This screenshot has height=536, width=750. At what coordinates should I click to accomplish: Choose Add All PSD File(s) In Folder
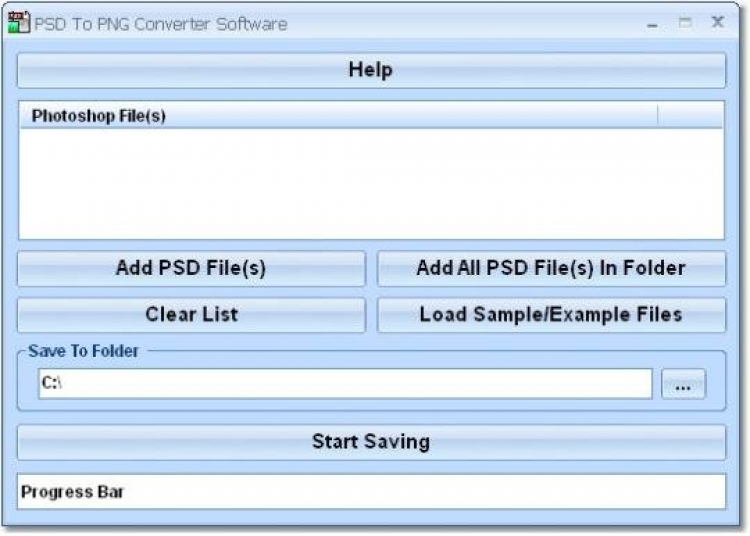[551, 268]
